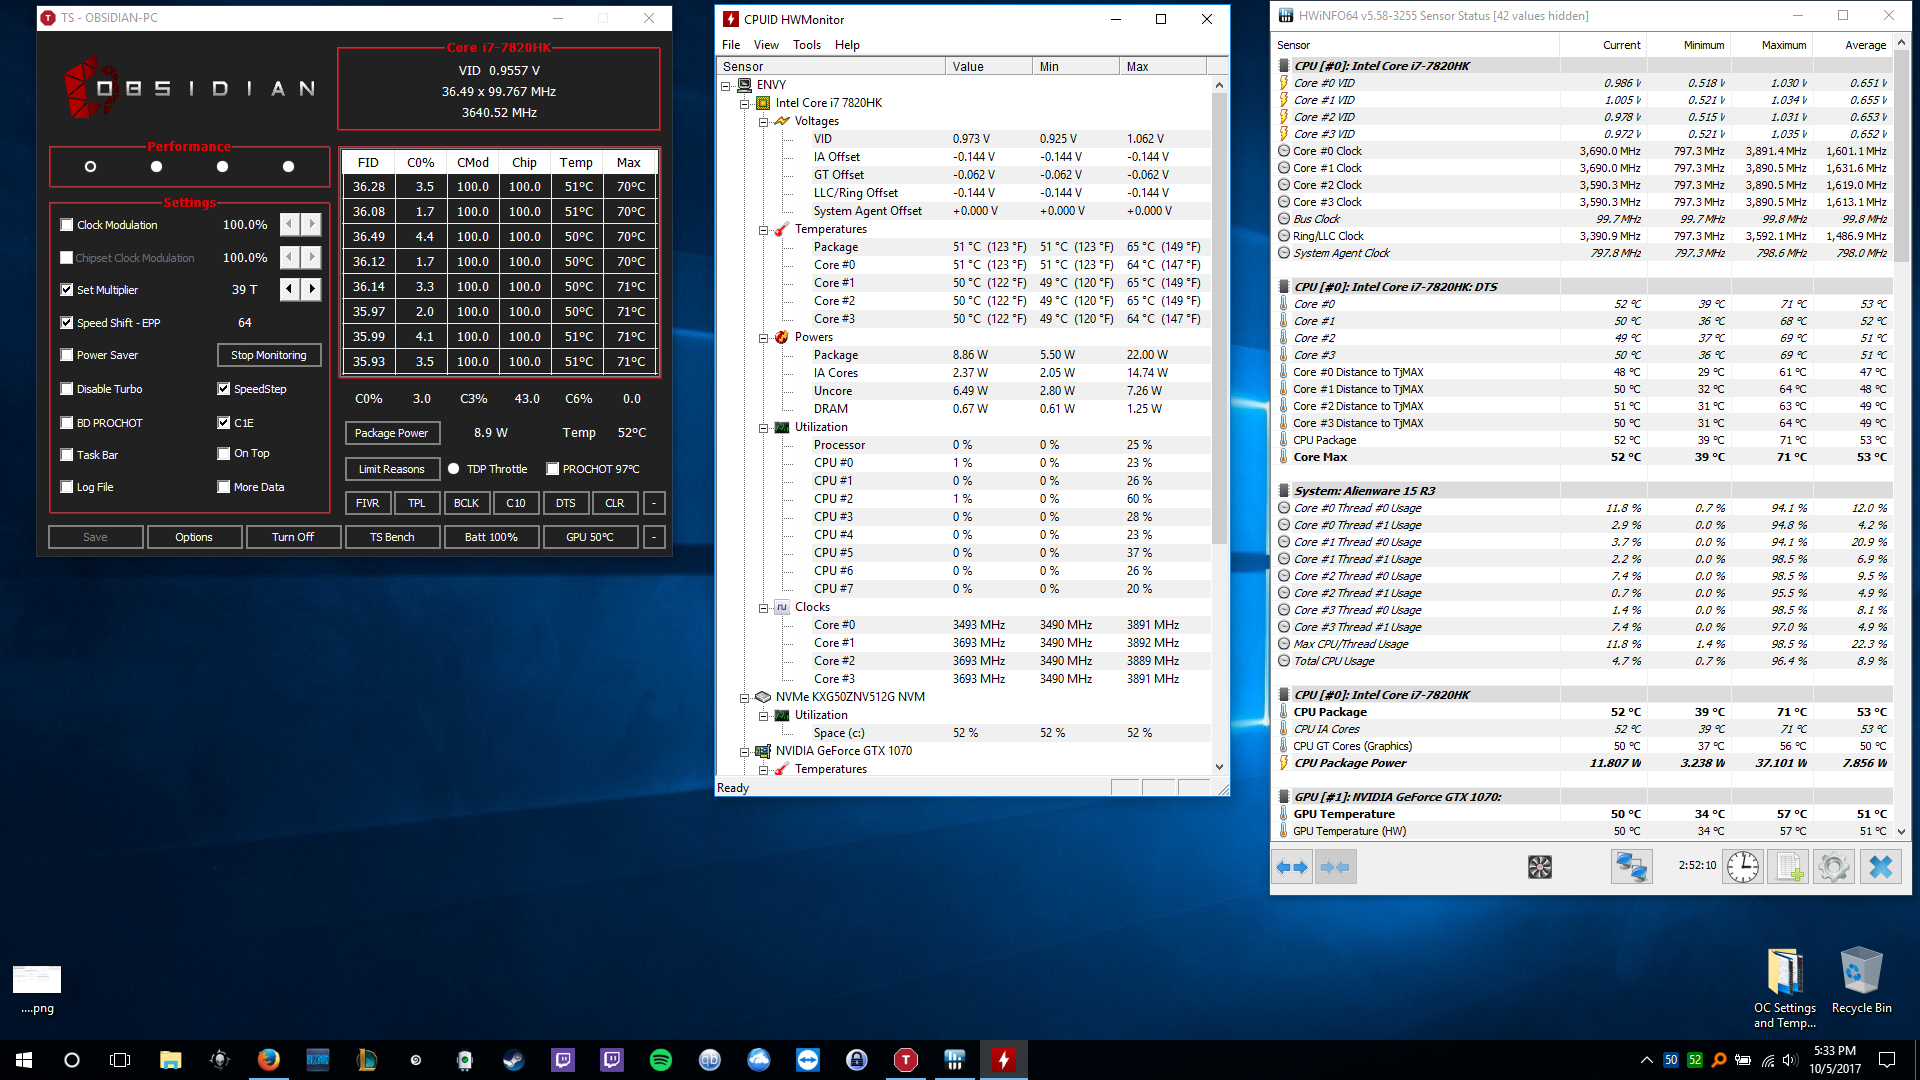Viewport: 1920px width, 1080px height.
Task: Open Spotify from the taskbar
Action: pos(660,1060)
